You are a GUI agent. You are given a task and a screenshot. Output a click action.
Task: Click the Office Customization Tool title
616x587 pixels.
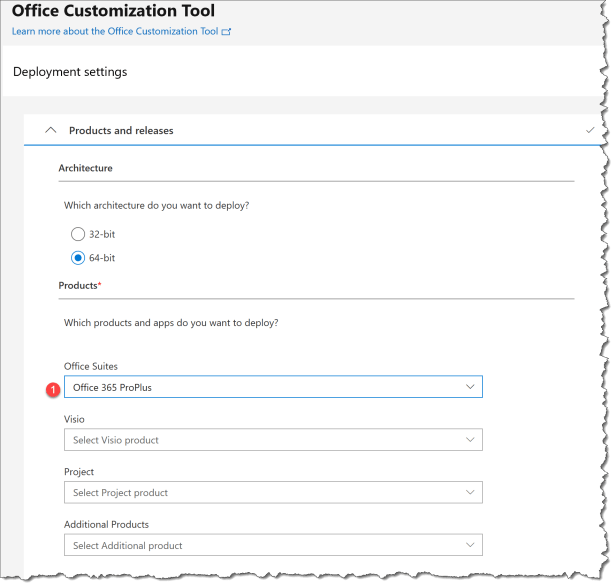[113, 11]
